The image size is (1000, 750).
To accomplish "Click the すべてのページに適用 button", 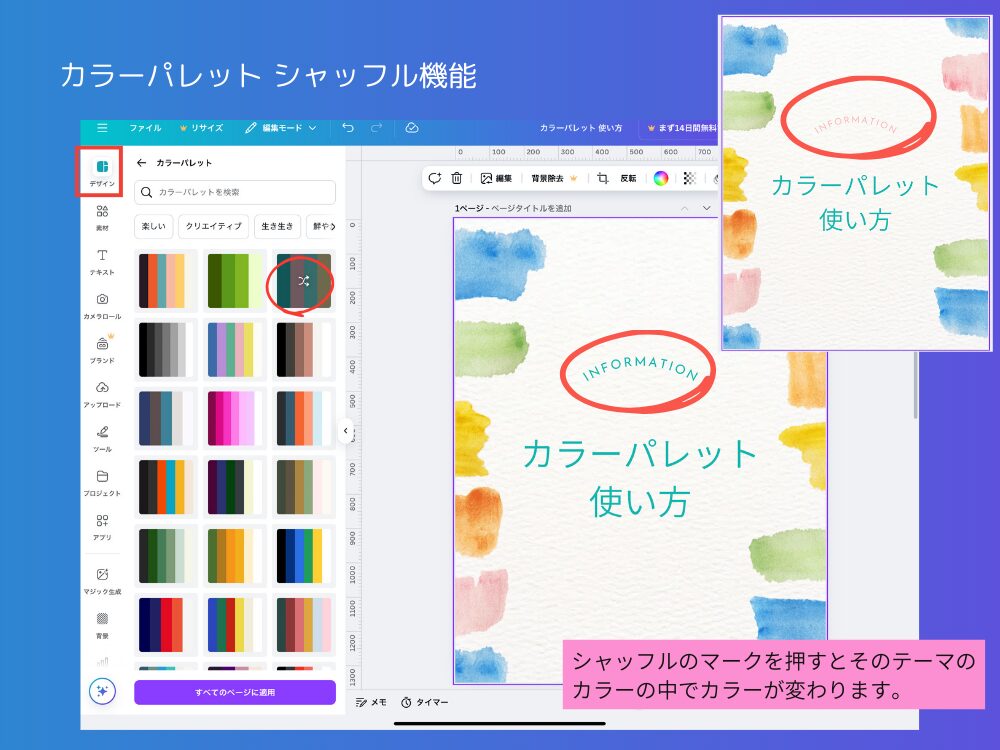I will point(235,692).
